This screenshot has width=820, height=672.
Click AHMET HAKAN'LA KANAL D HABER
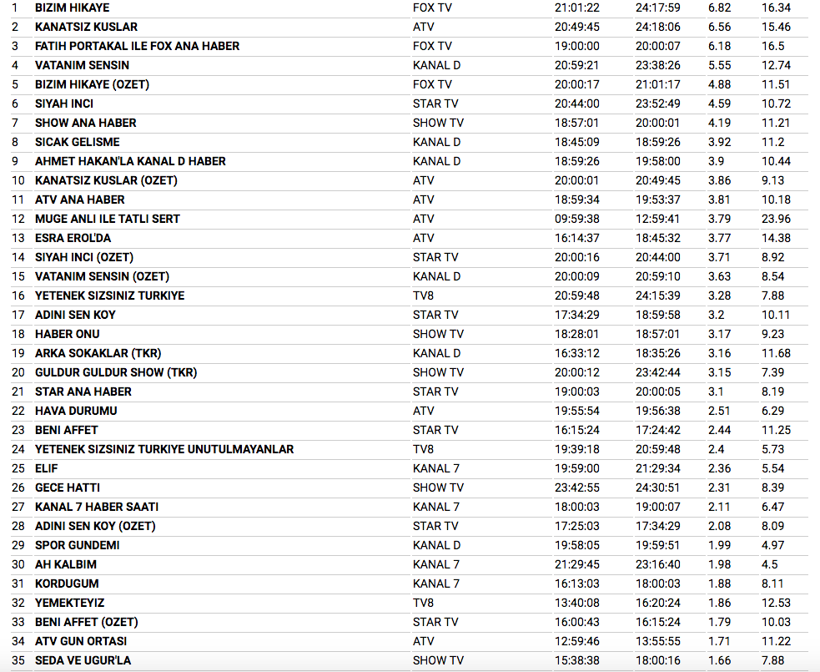[130, 161]
